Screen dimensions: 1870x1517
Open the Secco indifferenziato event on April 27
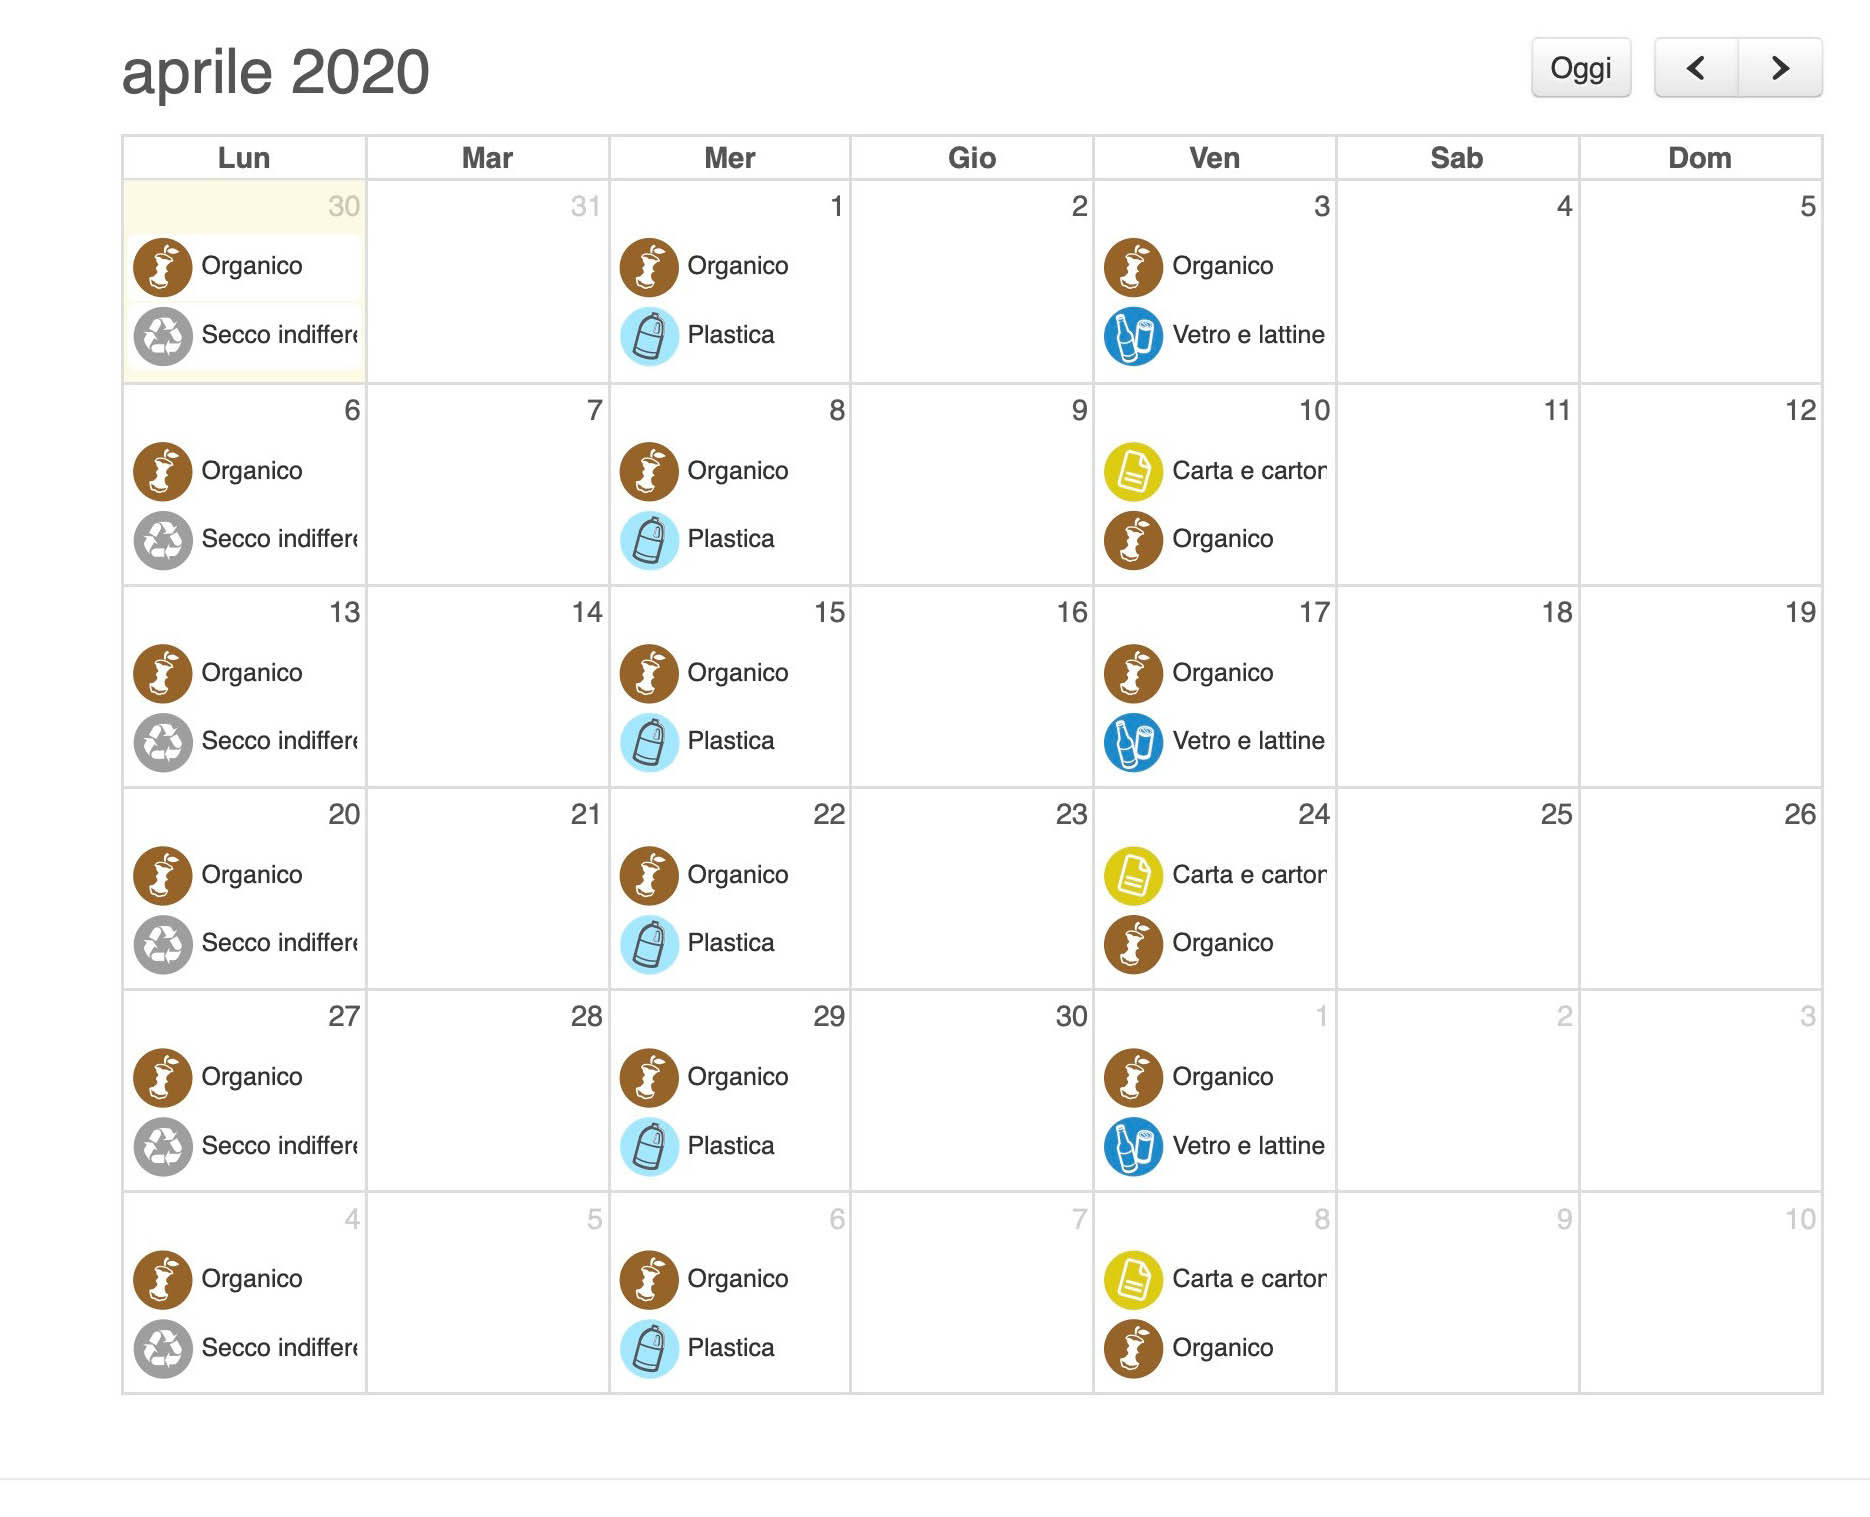coord(245,1146)
